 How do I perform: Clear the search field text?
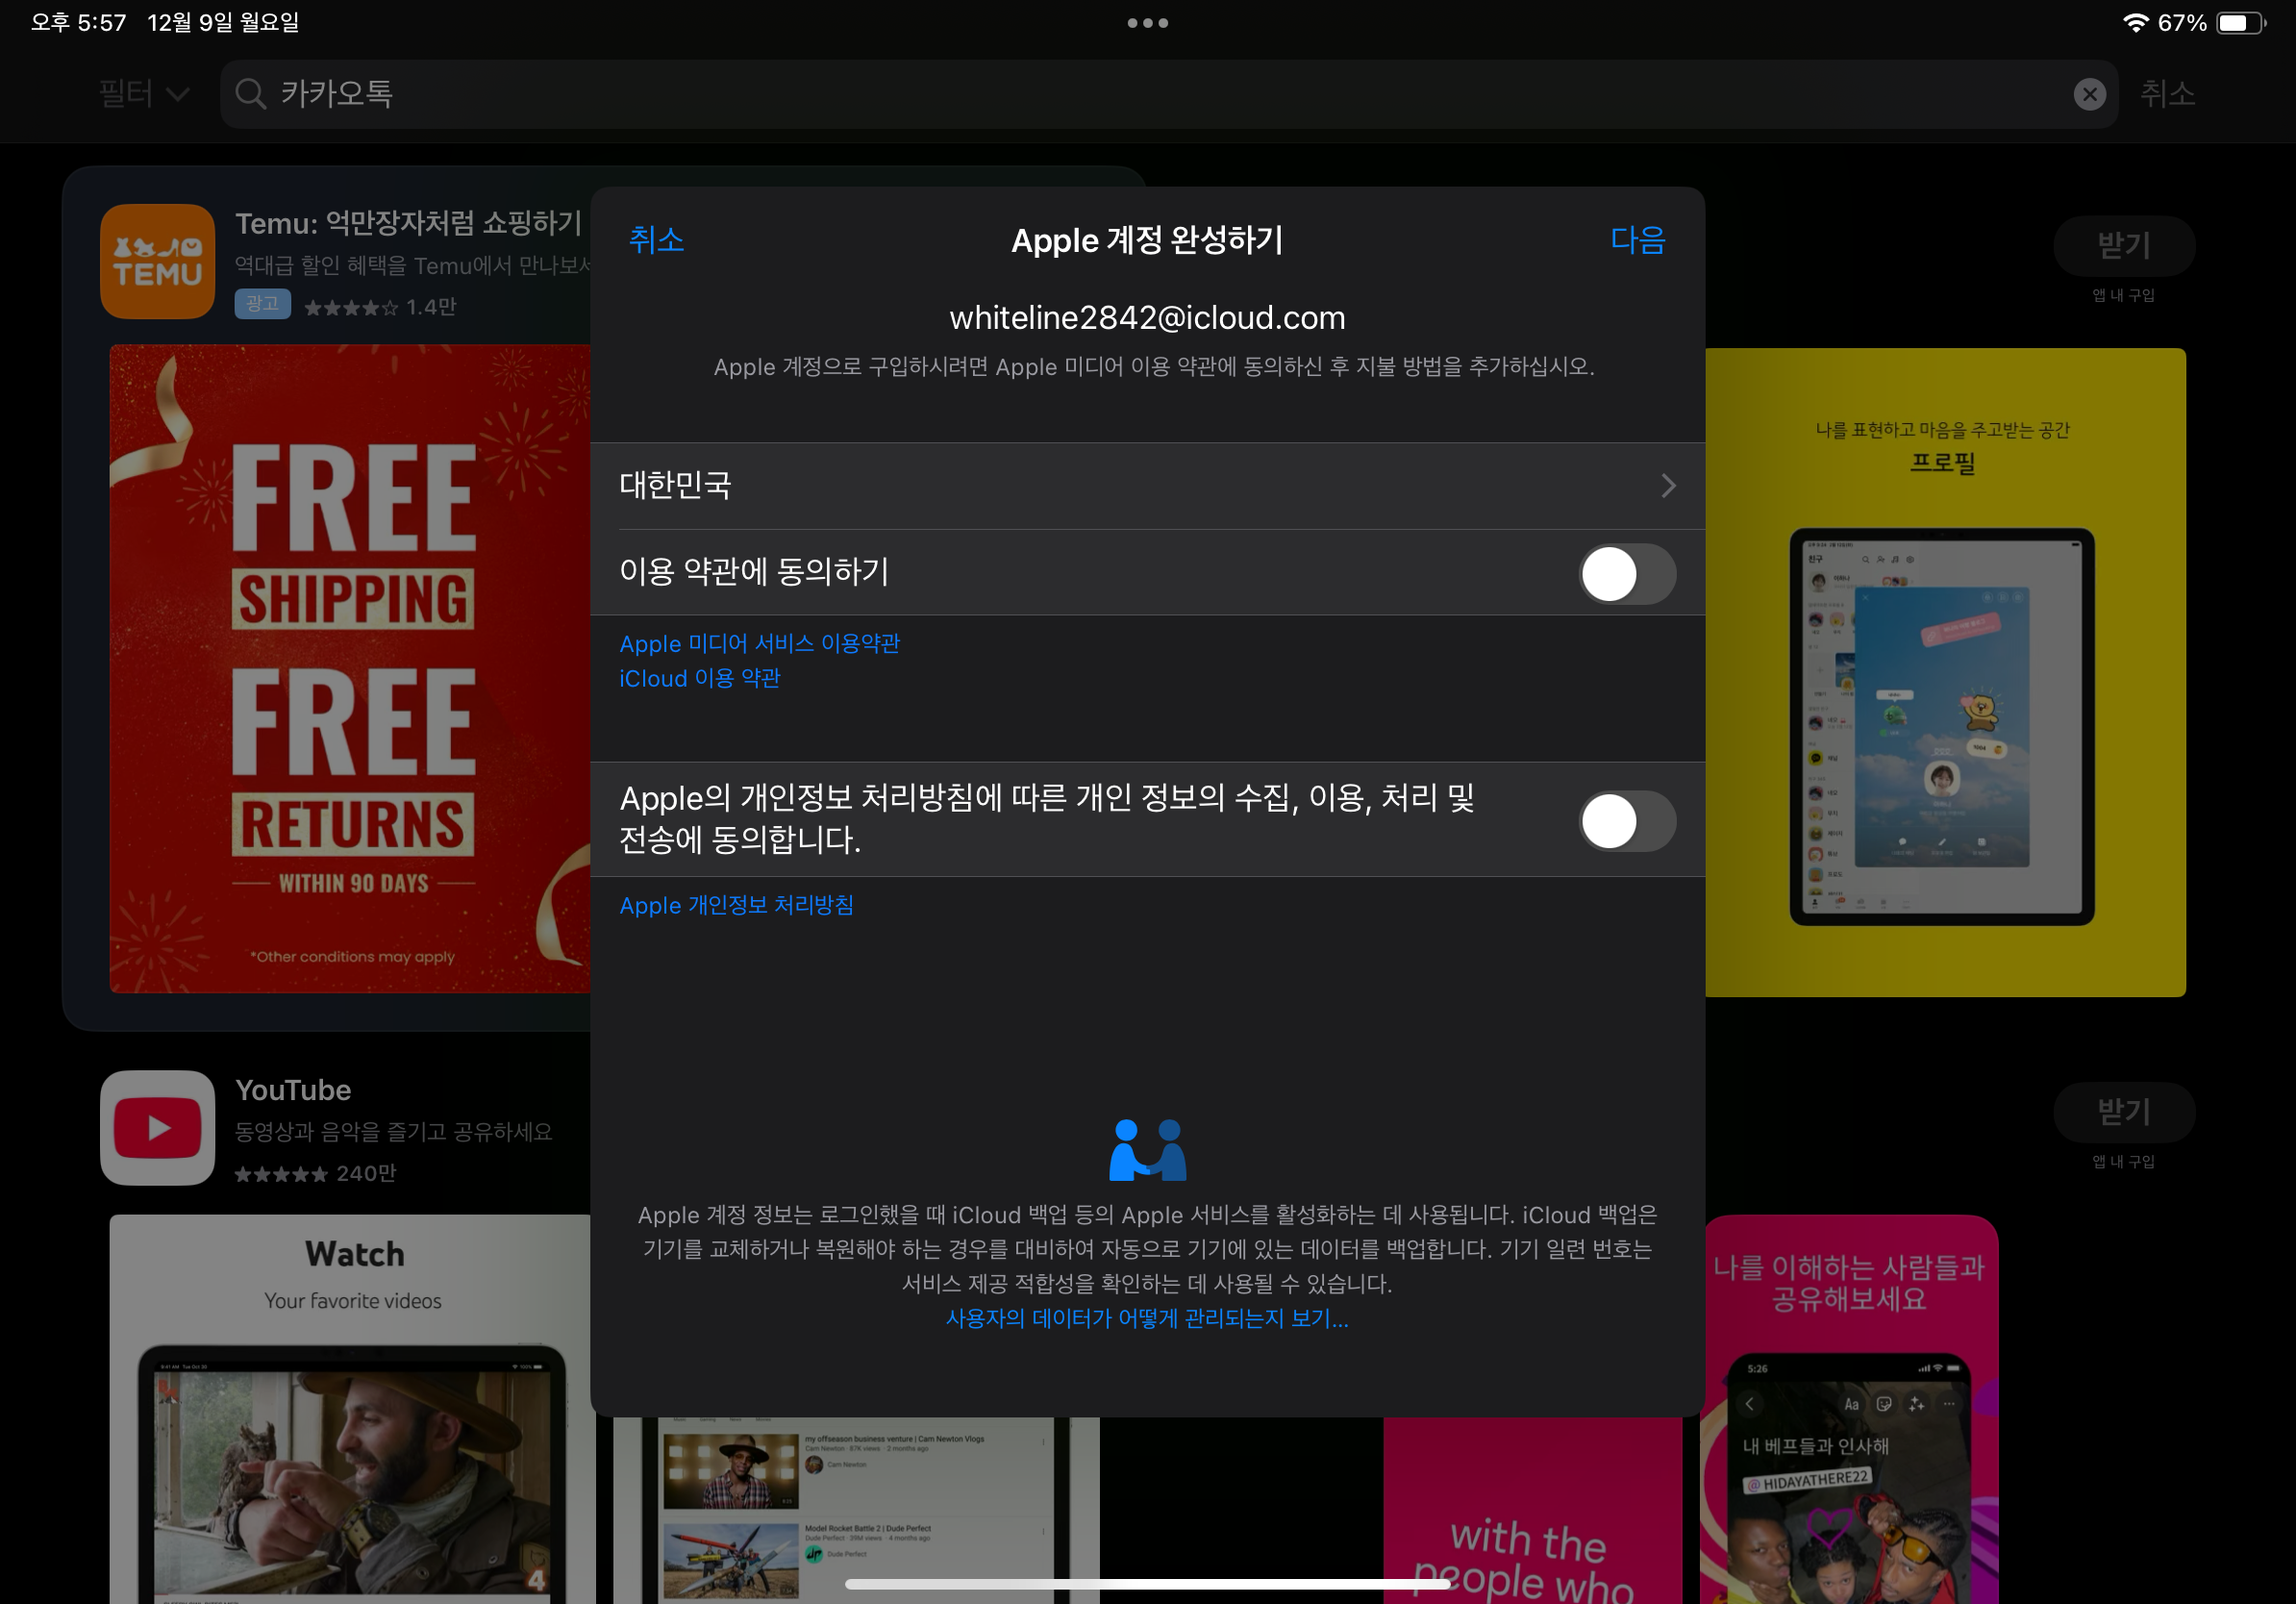[x=2089, y=94]
